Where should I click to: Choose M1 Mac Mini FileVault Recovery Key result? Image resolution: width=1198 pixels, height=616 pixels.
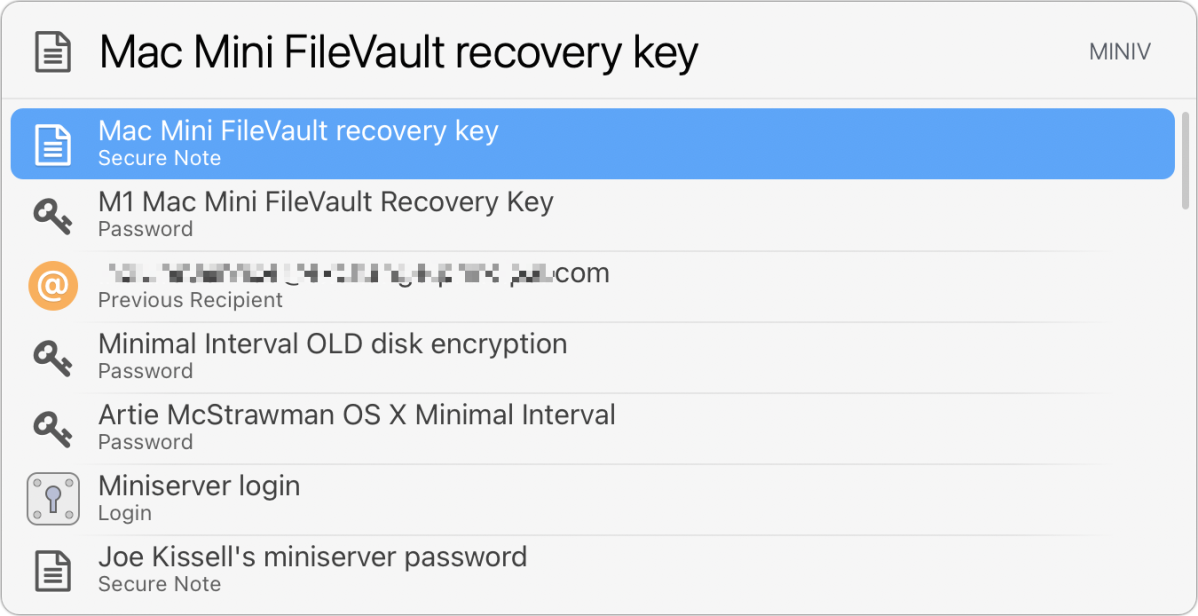[592, 215]
